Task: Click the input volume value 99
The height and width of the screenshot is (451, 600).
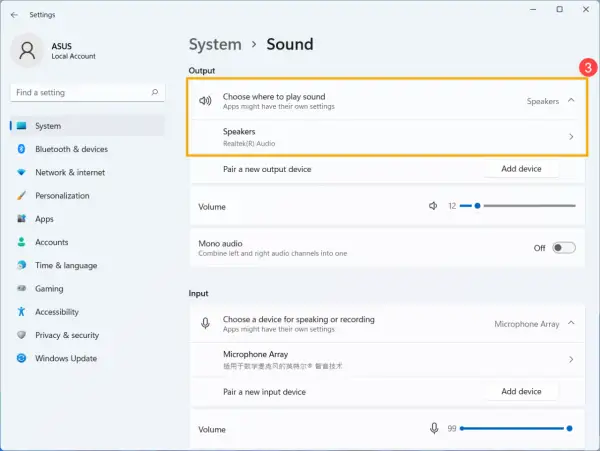Action: (x=452, y=429)
